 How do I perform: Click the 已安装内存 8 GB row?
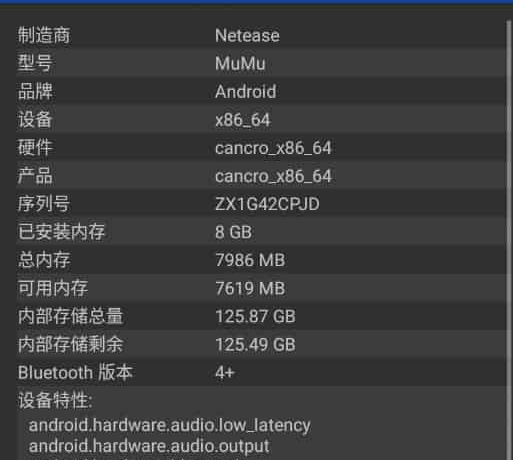click(x=261, y=232)
